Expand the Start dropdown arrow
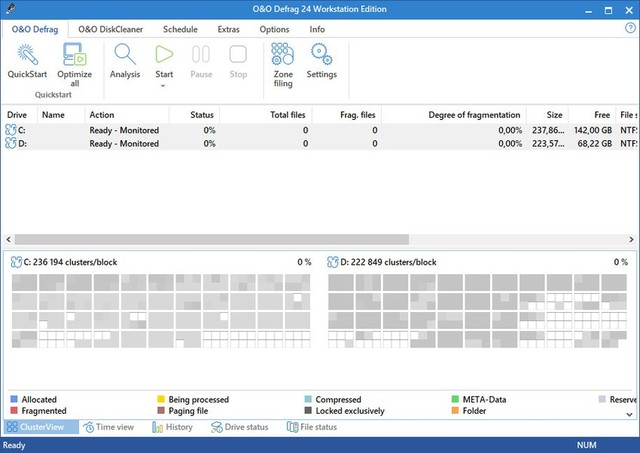The height and width of the screenshot is (453, 640). click(164, 86)
